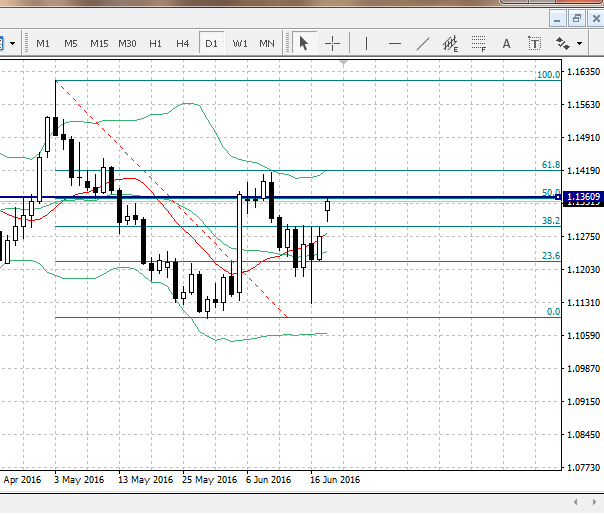The image size is (604, 514).
Task: Activate the crosshair tool
Action: click(x=332, y=44)
